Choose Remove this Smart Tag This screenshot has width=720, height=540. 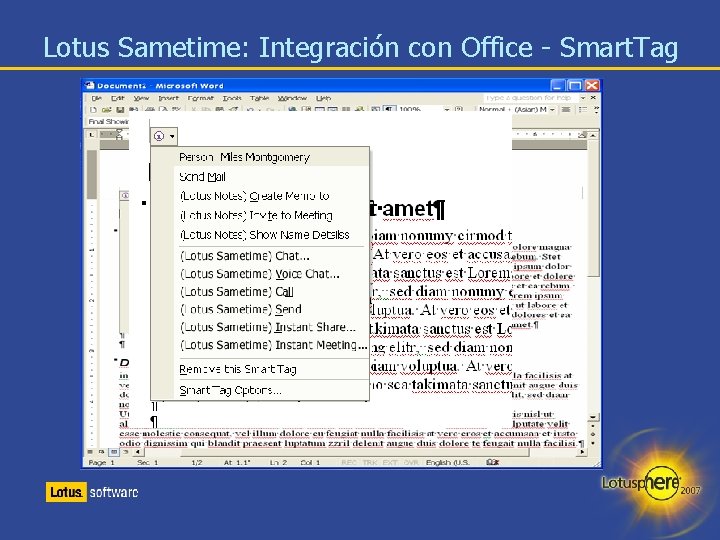click(260, 369)
